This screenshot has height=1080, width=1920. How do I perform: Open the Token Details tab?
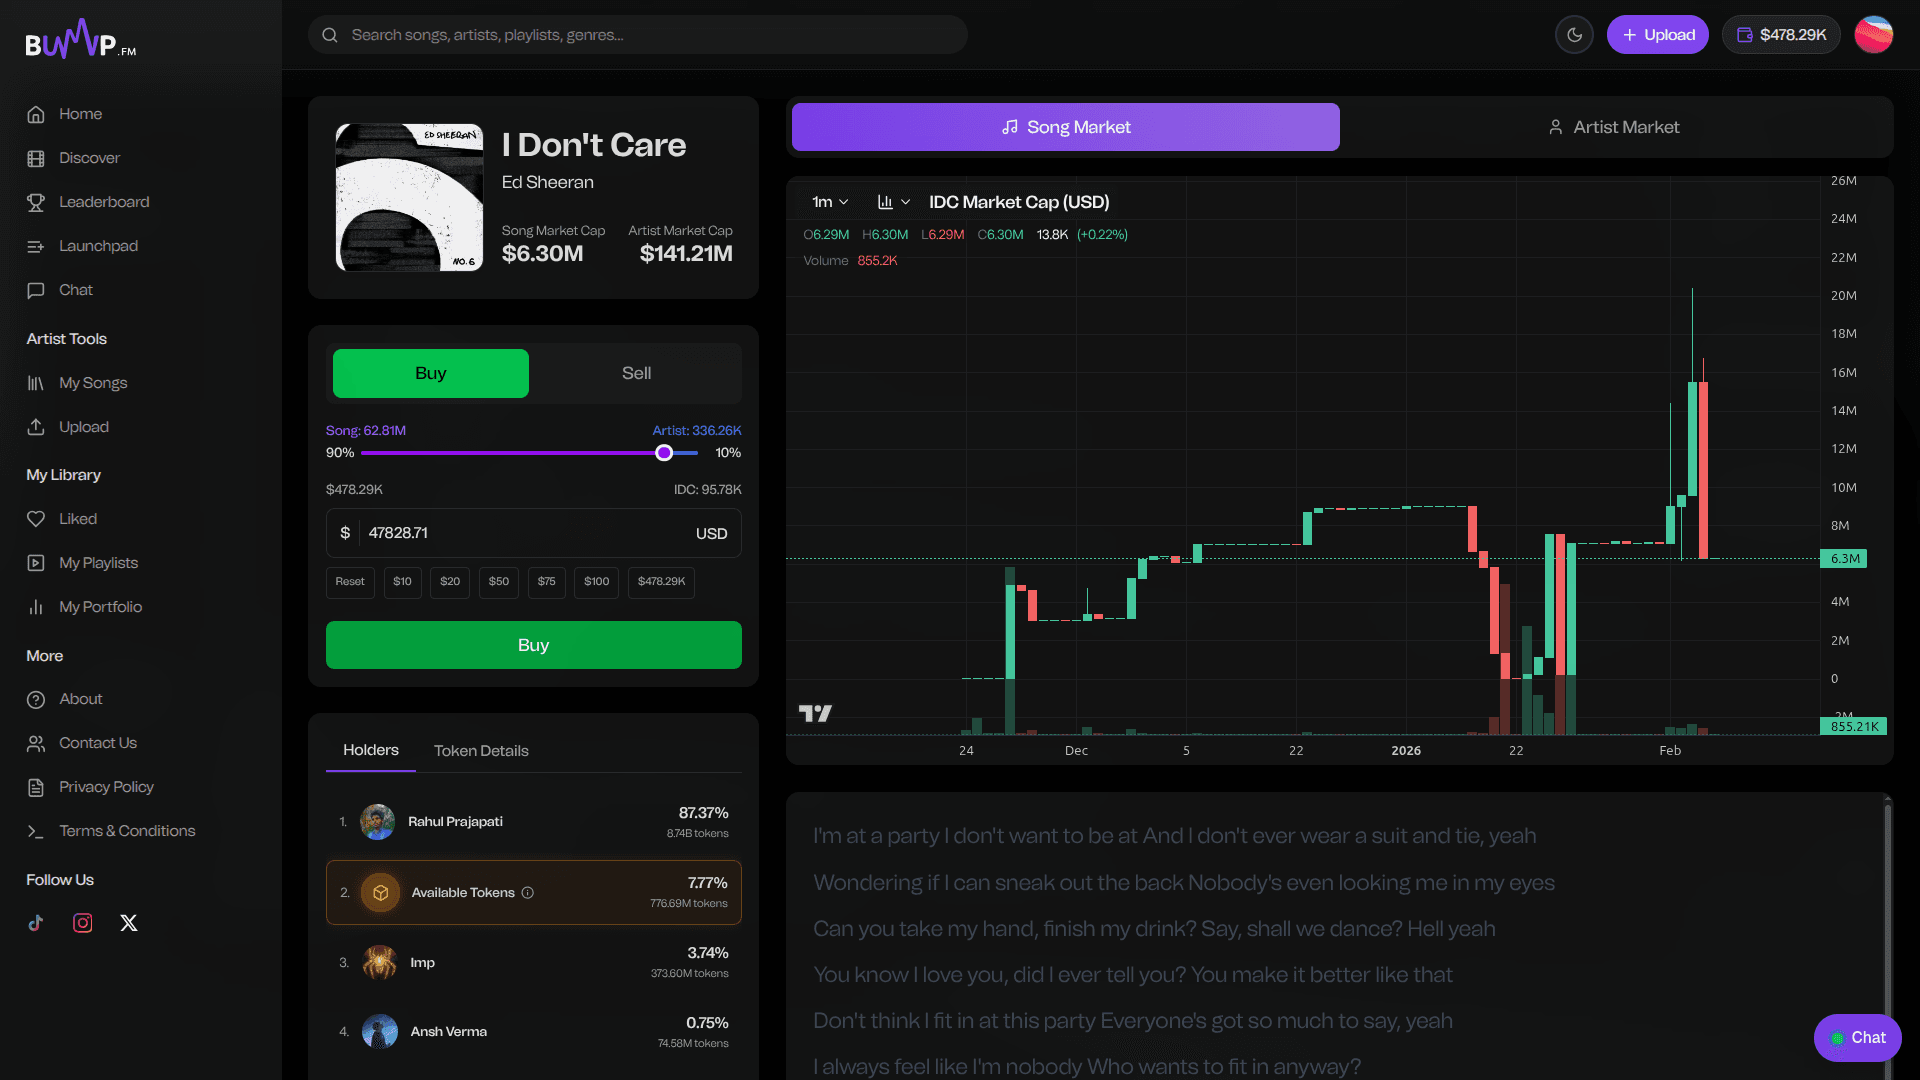[481, 751]
